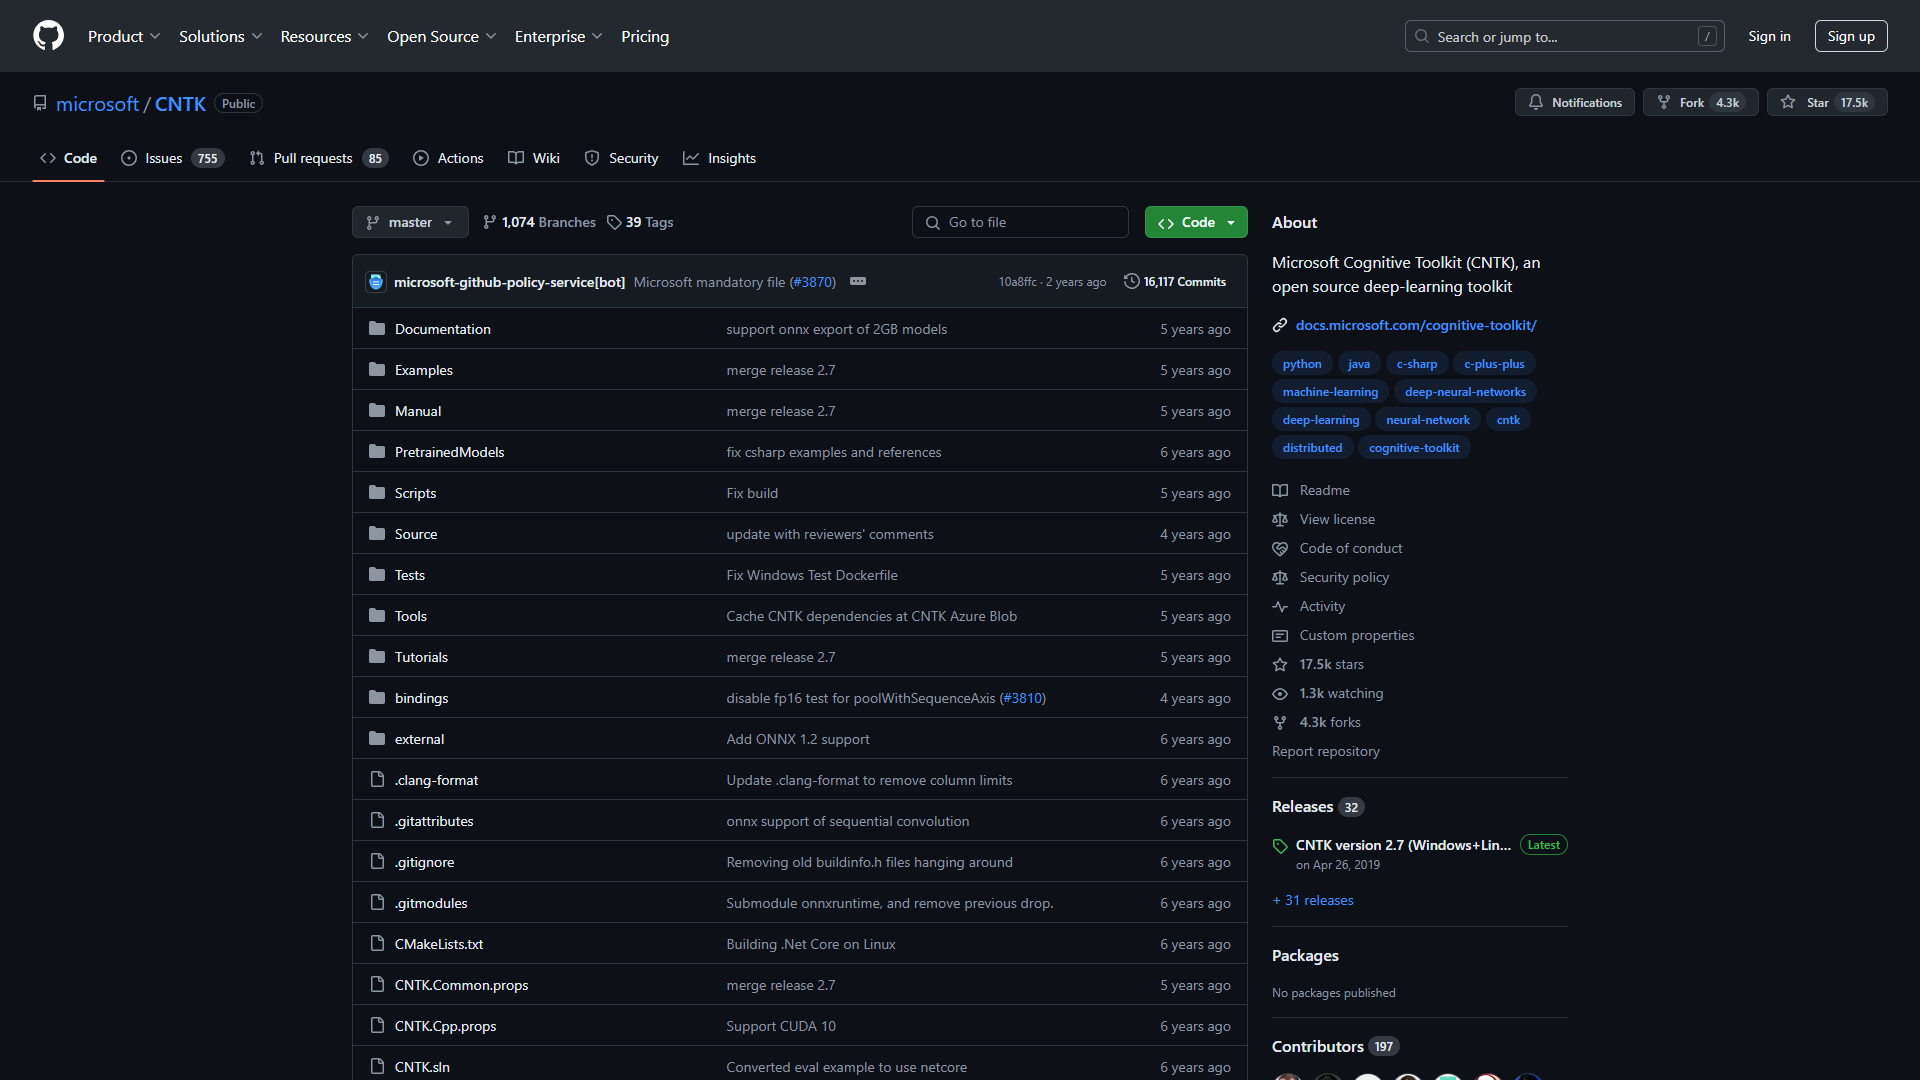This screenshot has width=1920, height=1080.
Task: Toggle the Watch notifications button
Action: coord(1574,102)
